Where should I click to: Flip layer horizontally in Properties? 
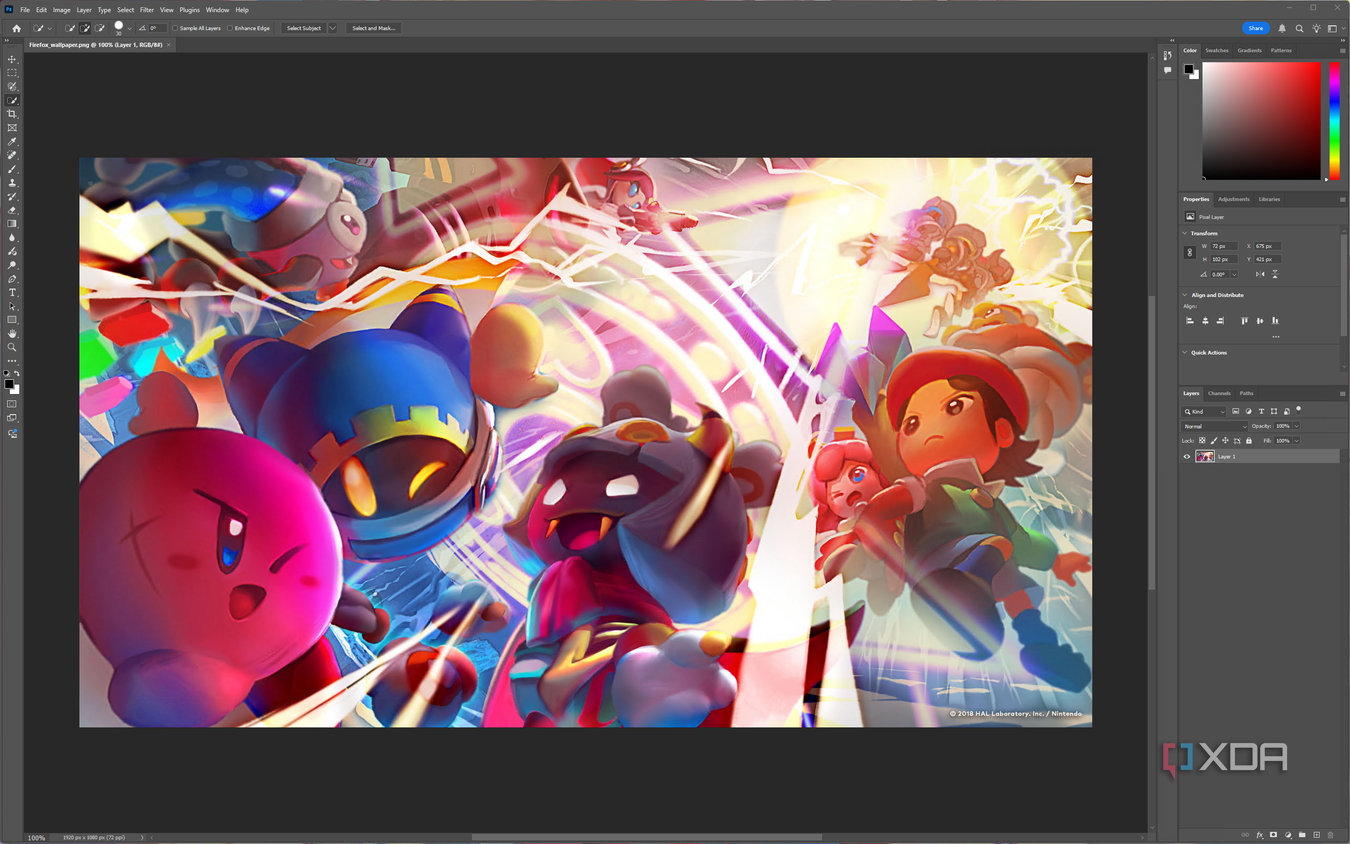tap(1260, 274)
